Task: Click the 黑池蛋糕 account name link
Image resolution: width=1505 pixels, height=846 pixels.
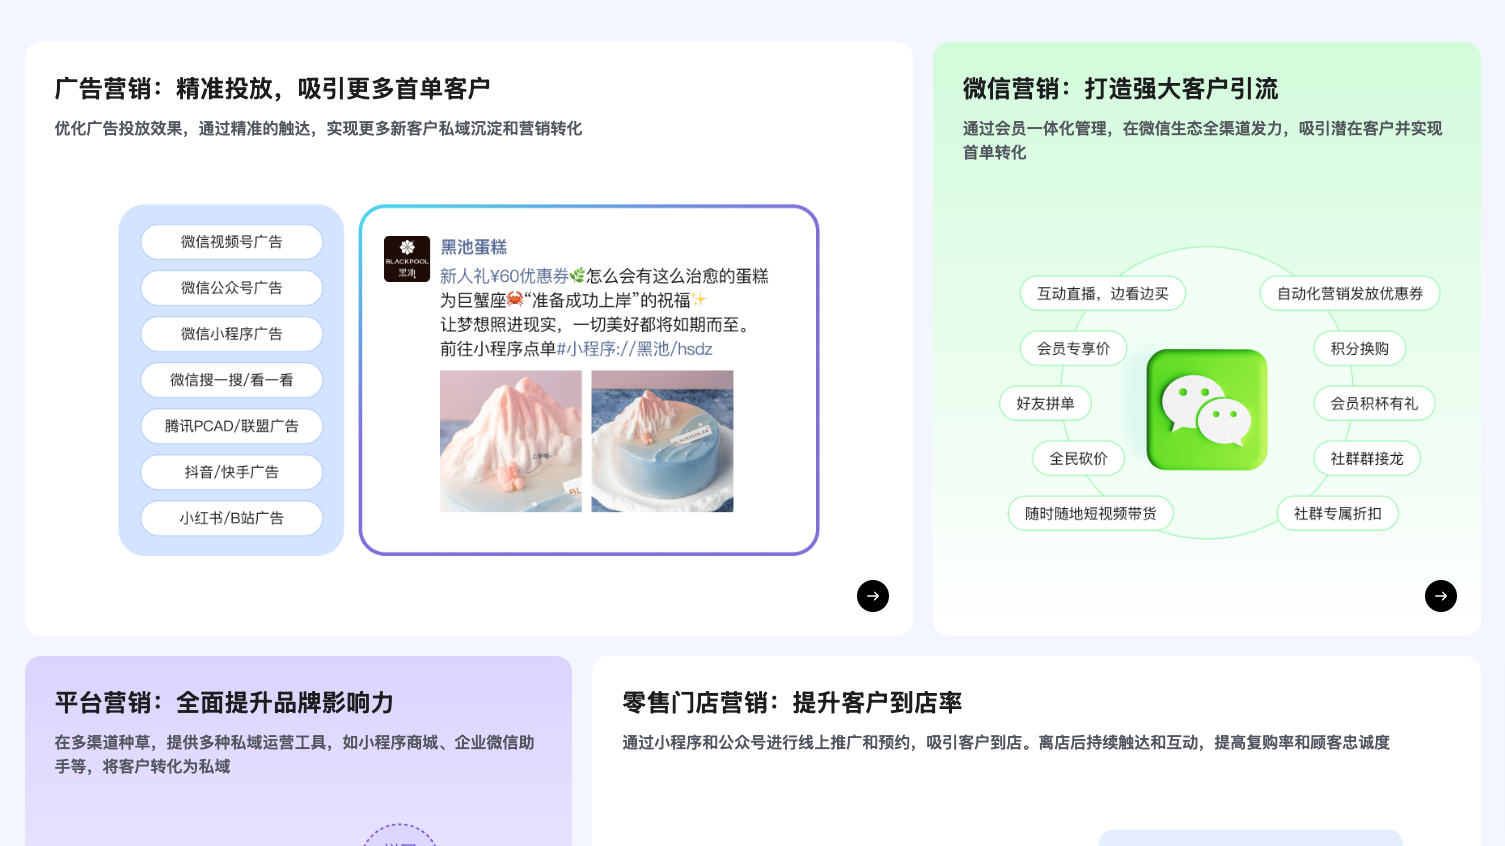Action: tap(476, 247)
